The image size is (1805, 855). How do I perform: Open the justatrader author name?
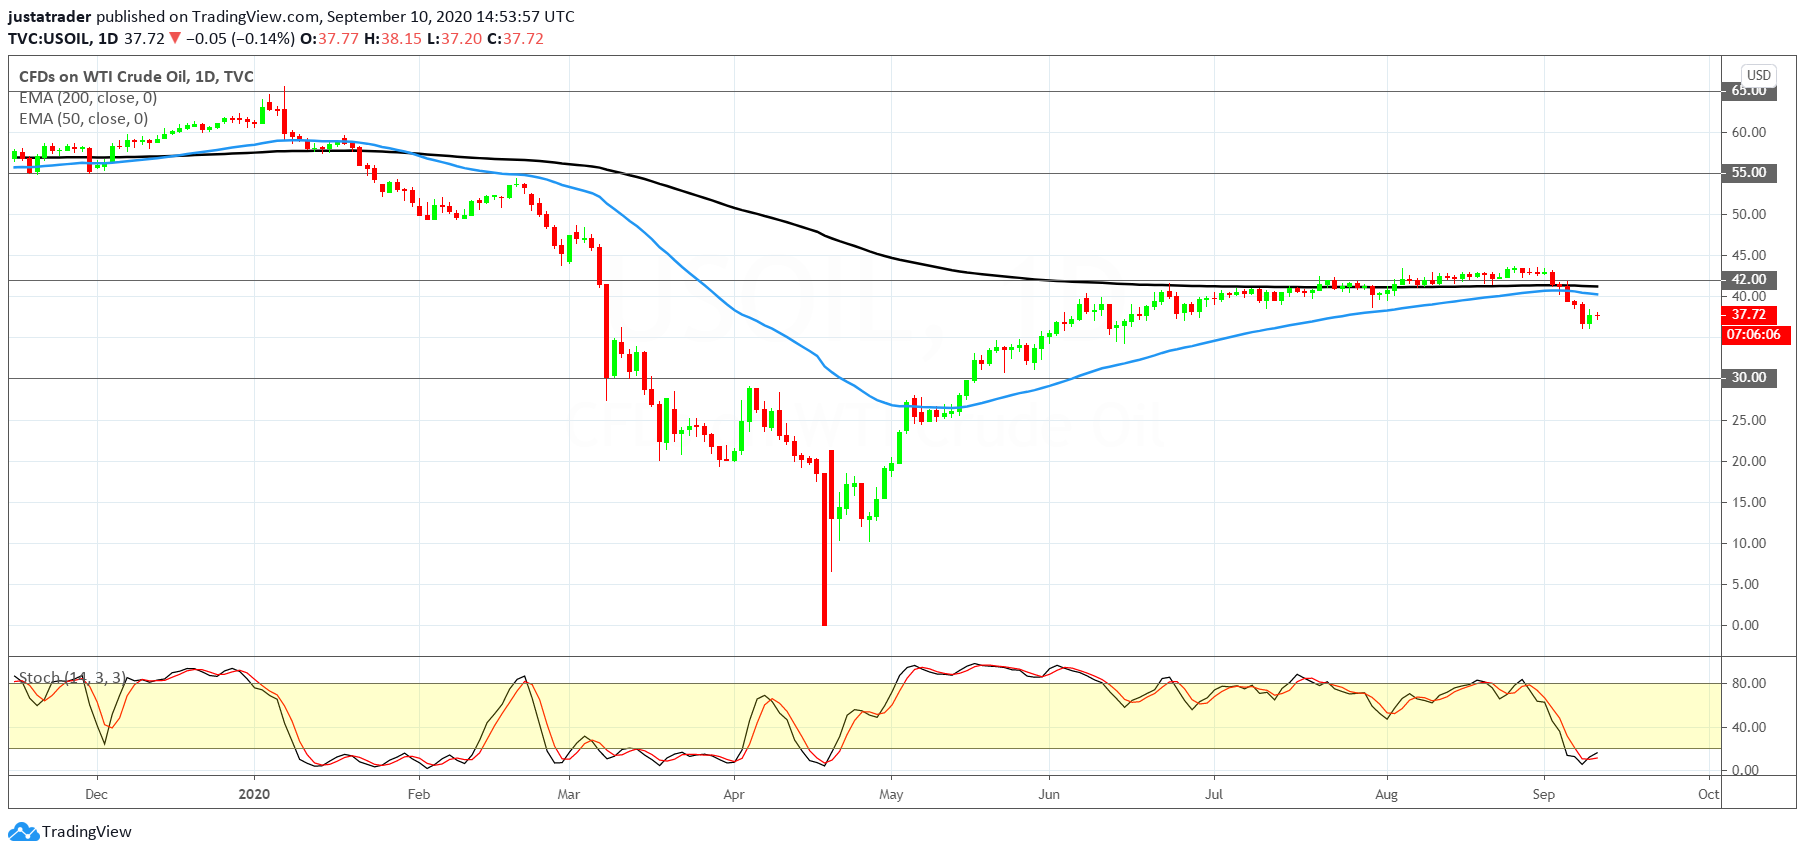coord(50,17)
